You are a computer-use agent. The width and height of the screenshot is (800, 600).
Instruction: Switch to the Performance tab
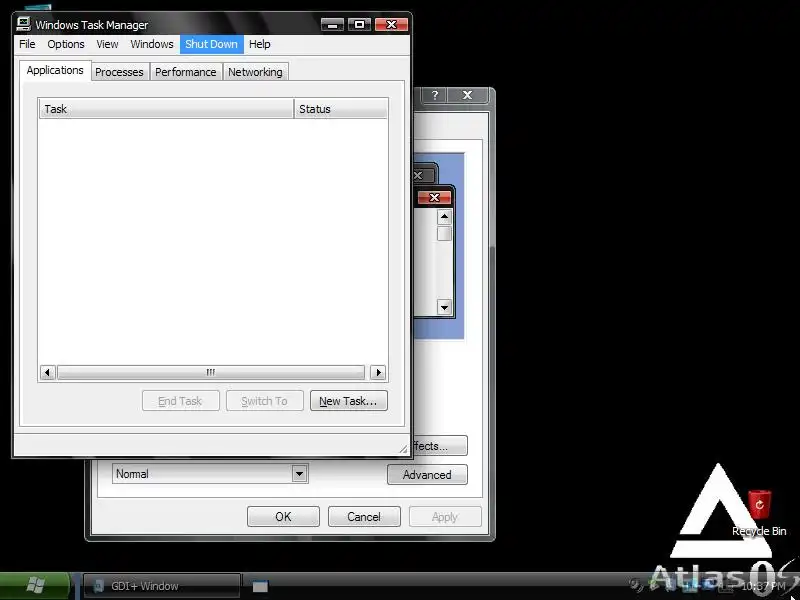pos(186,72)
